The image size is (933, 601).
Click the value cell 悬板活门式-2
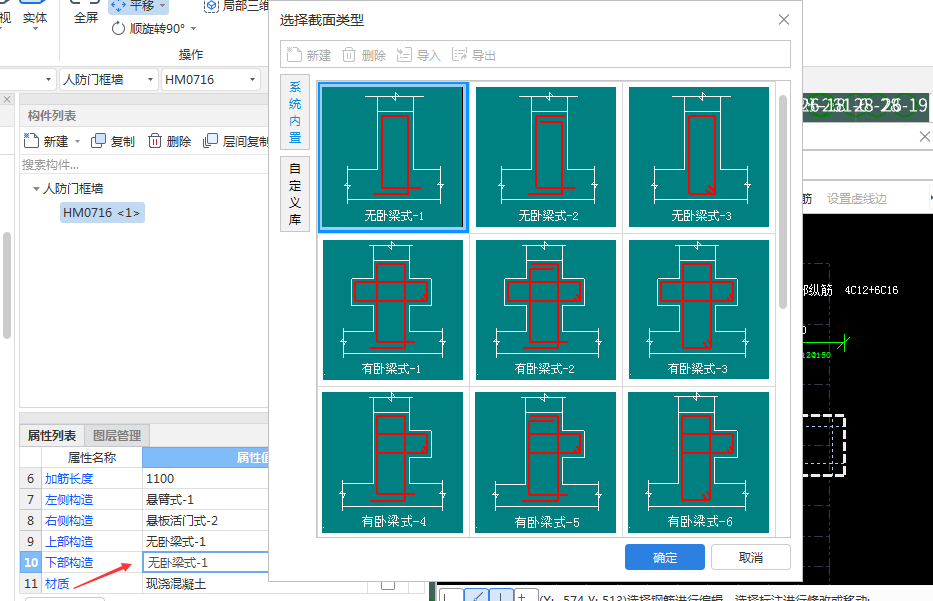[205, 521]
